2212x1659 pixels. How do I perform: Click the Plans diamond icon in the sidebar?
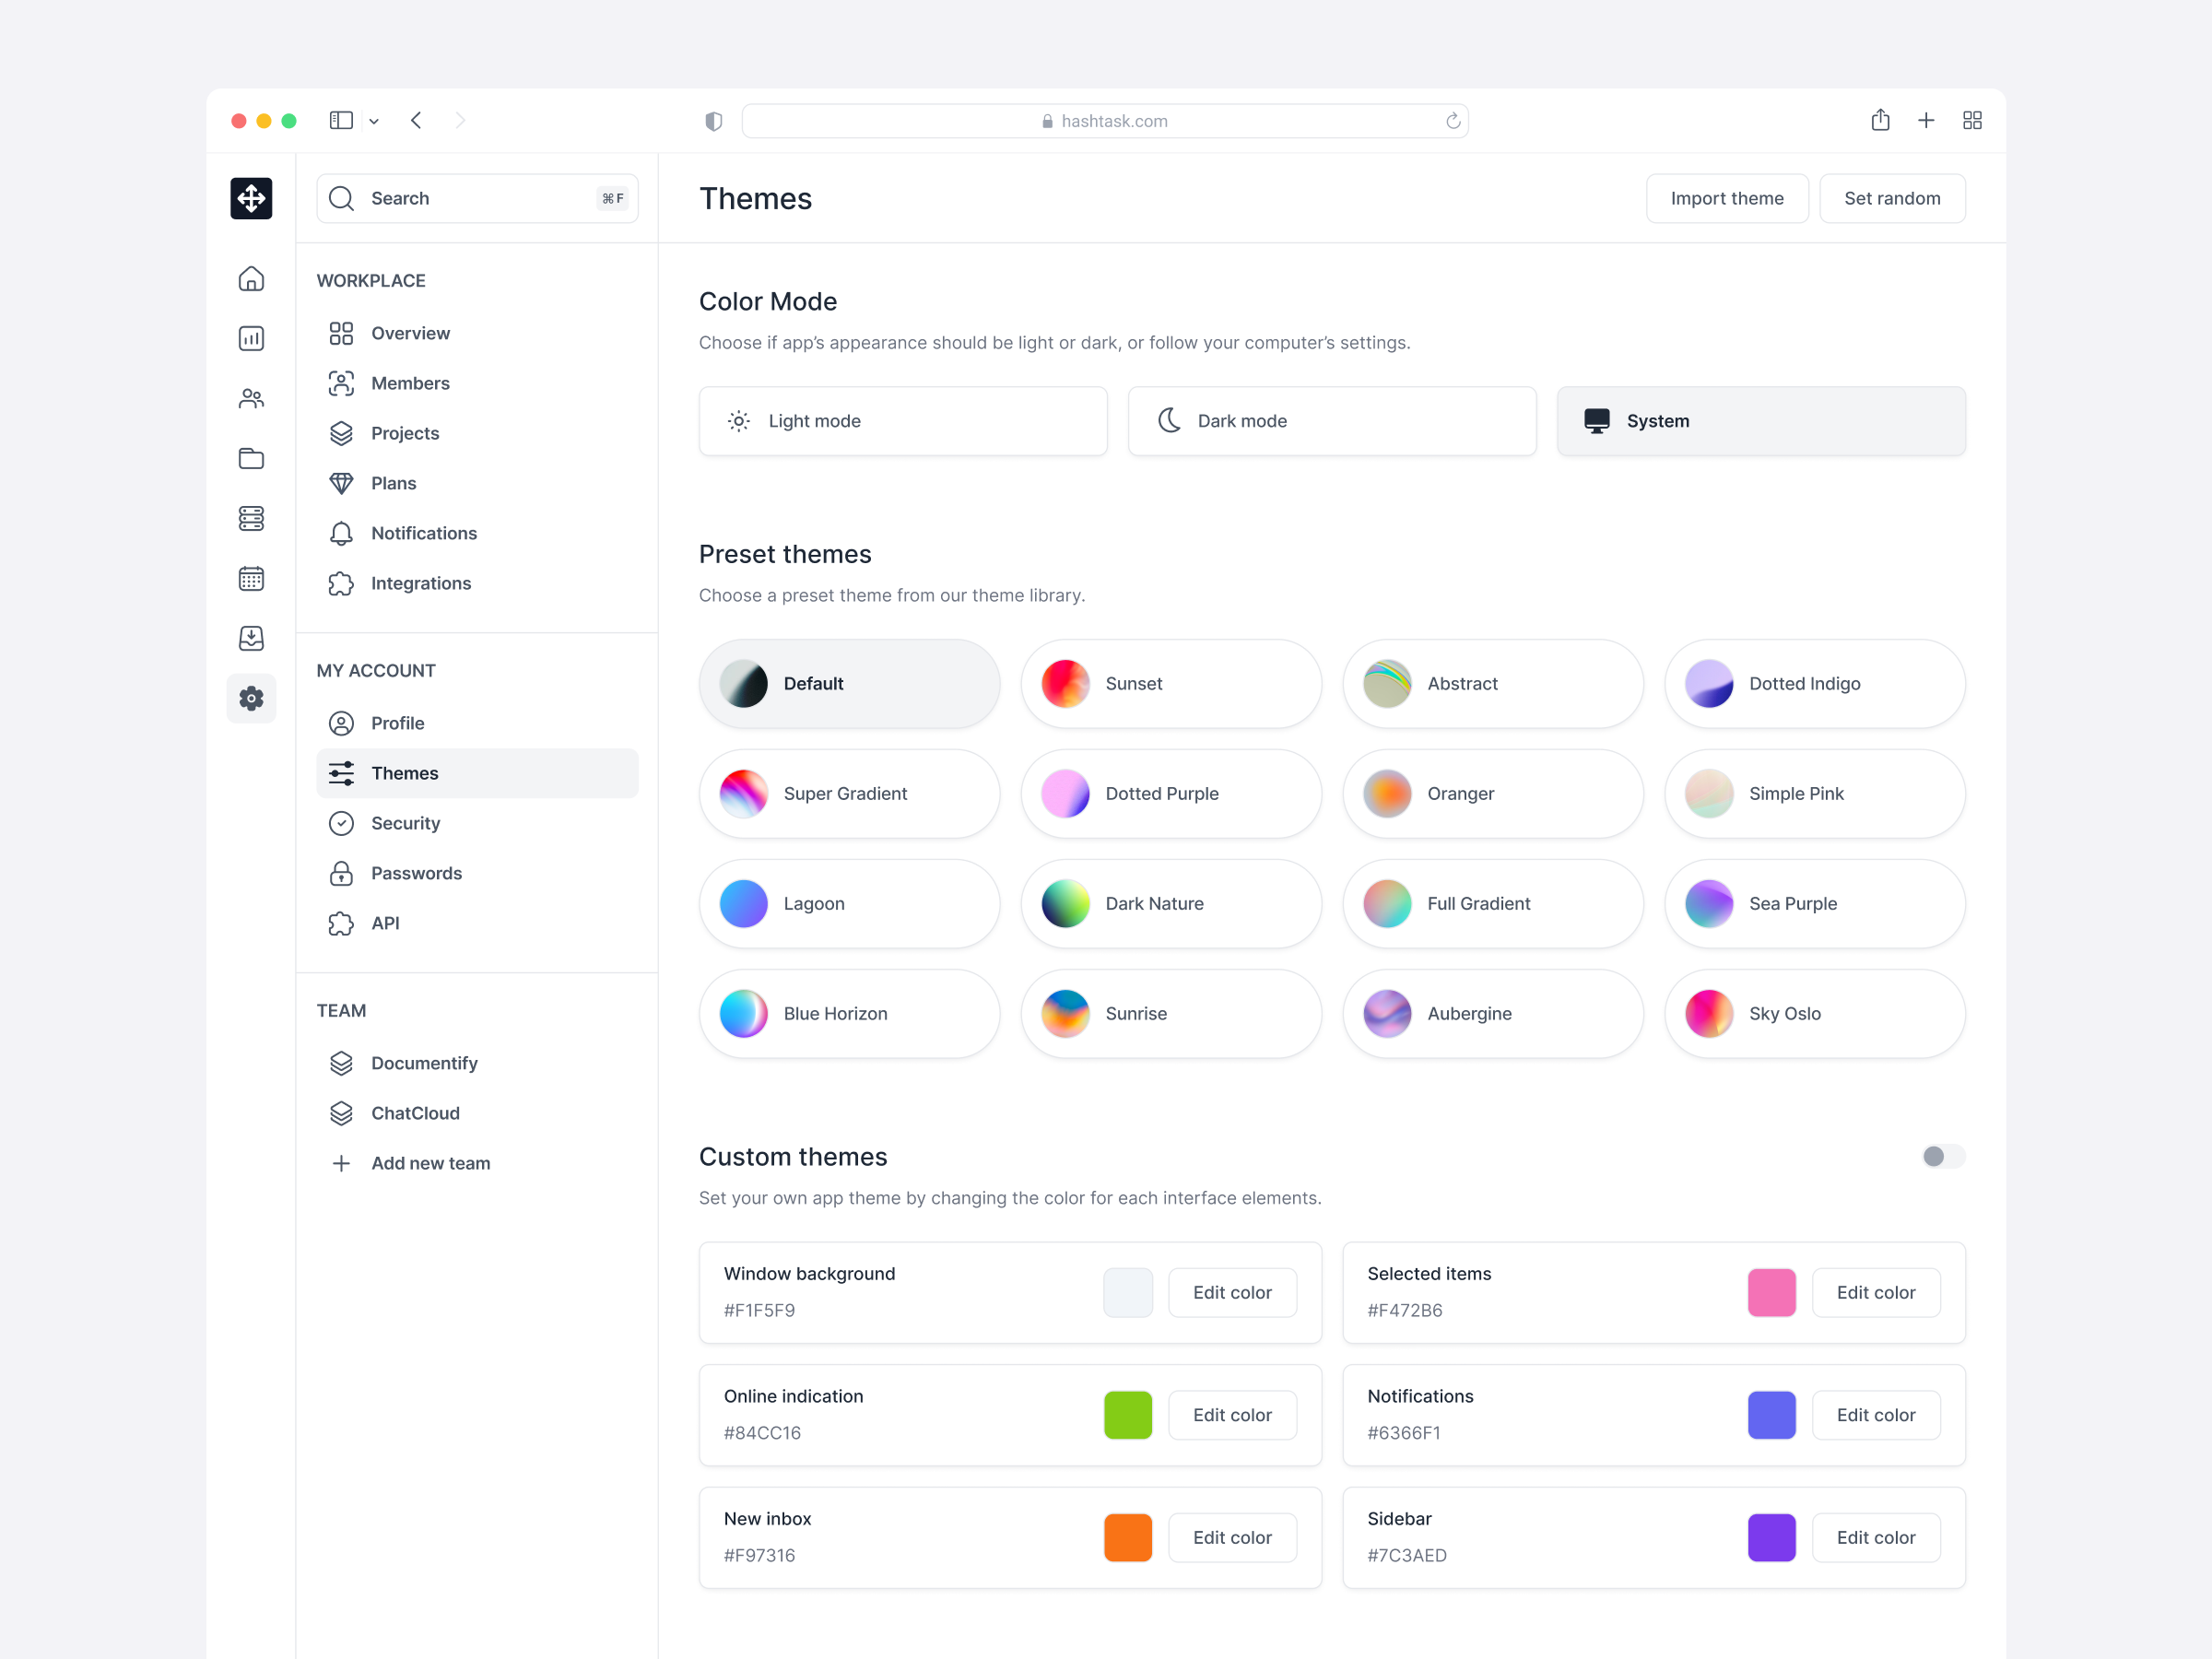[x=341, y=483]
